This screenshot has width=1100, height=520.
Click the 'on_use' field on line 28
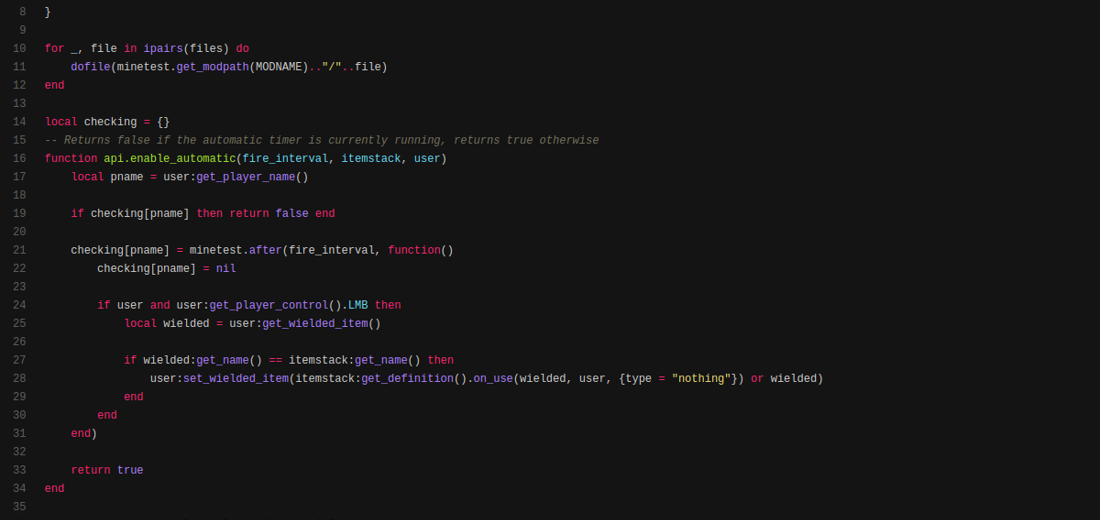pos(493,379)
